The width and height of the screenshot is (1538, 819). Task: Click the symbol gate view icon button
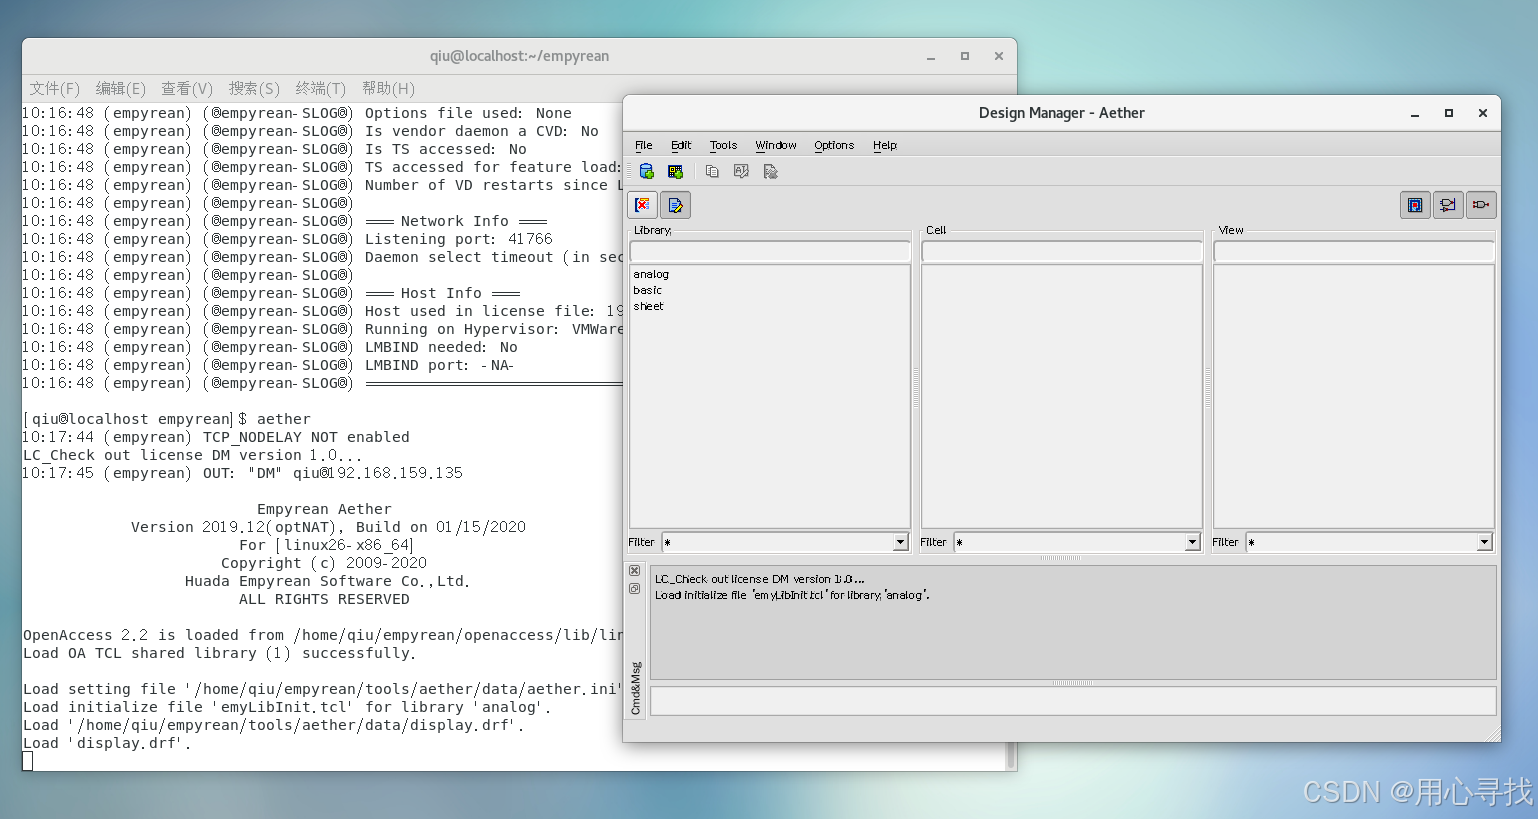click(1481, 205)
